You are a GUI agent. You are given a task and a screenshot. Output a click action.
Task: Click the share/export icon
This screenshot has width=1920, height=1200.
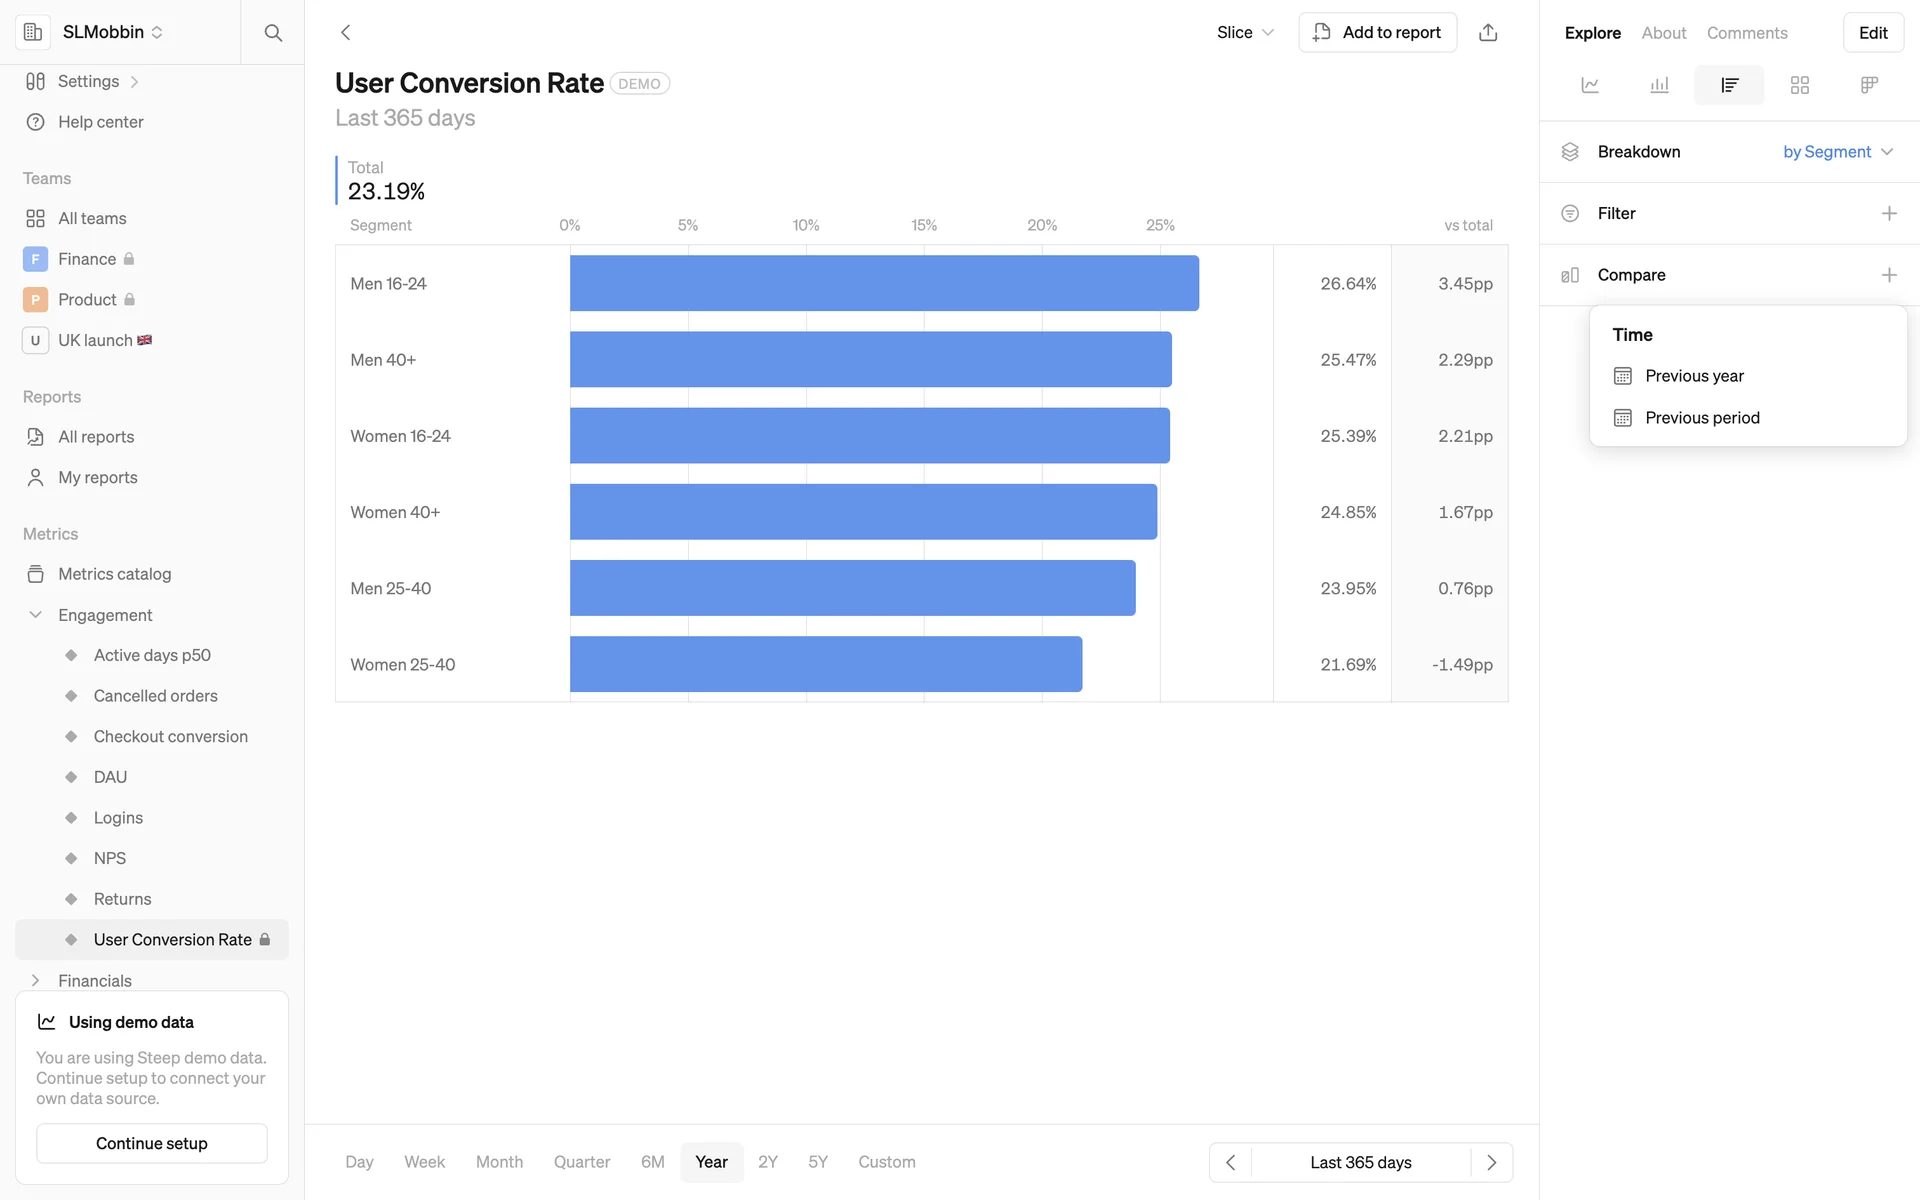click(x=1488, y=32)
